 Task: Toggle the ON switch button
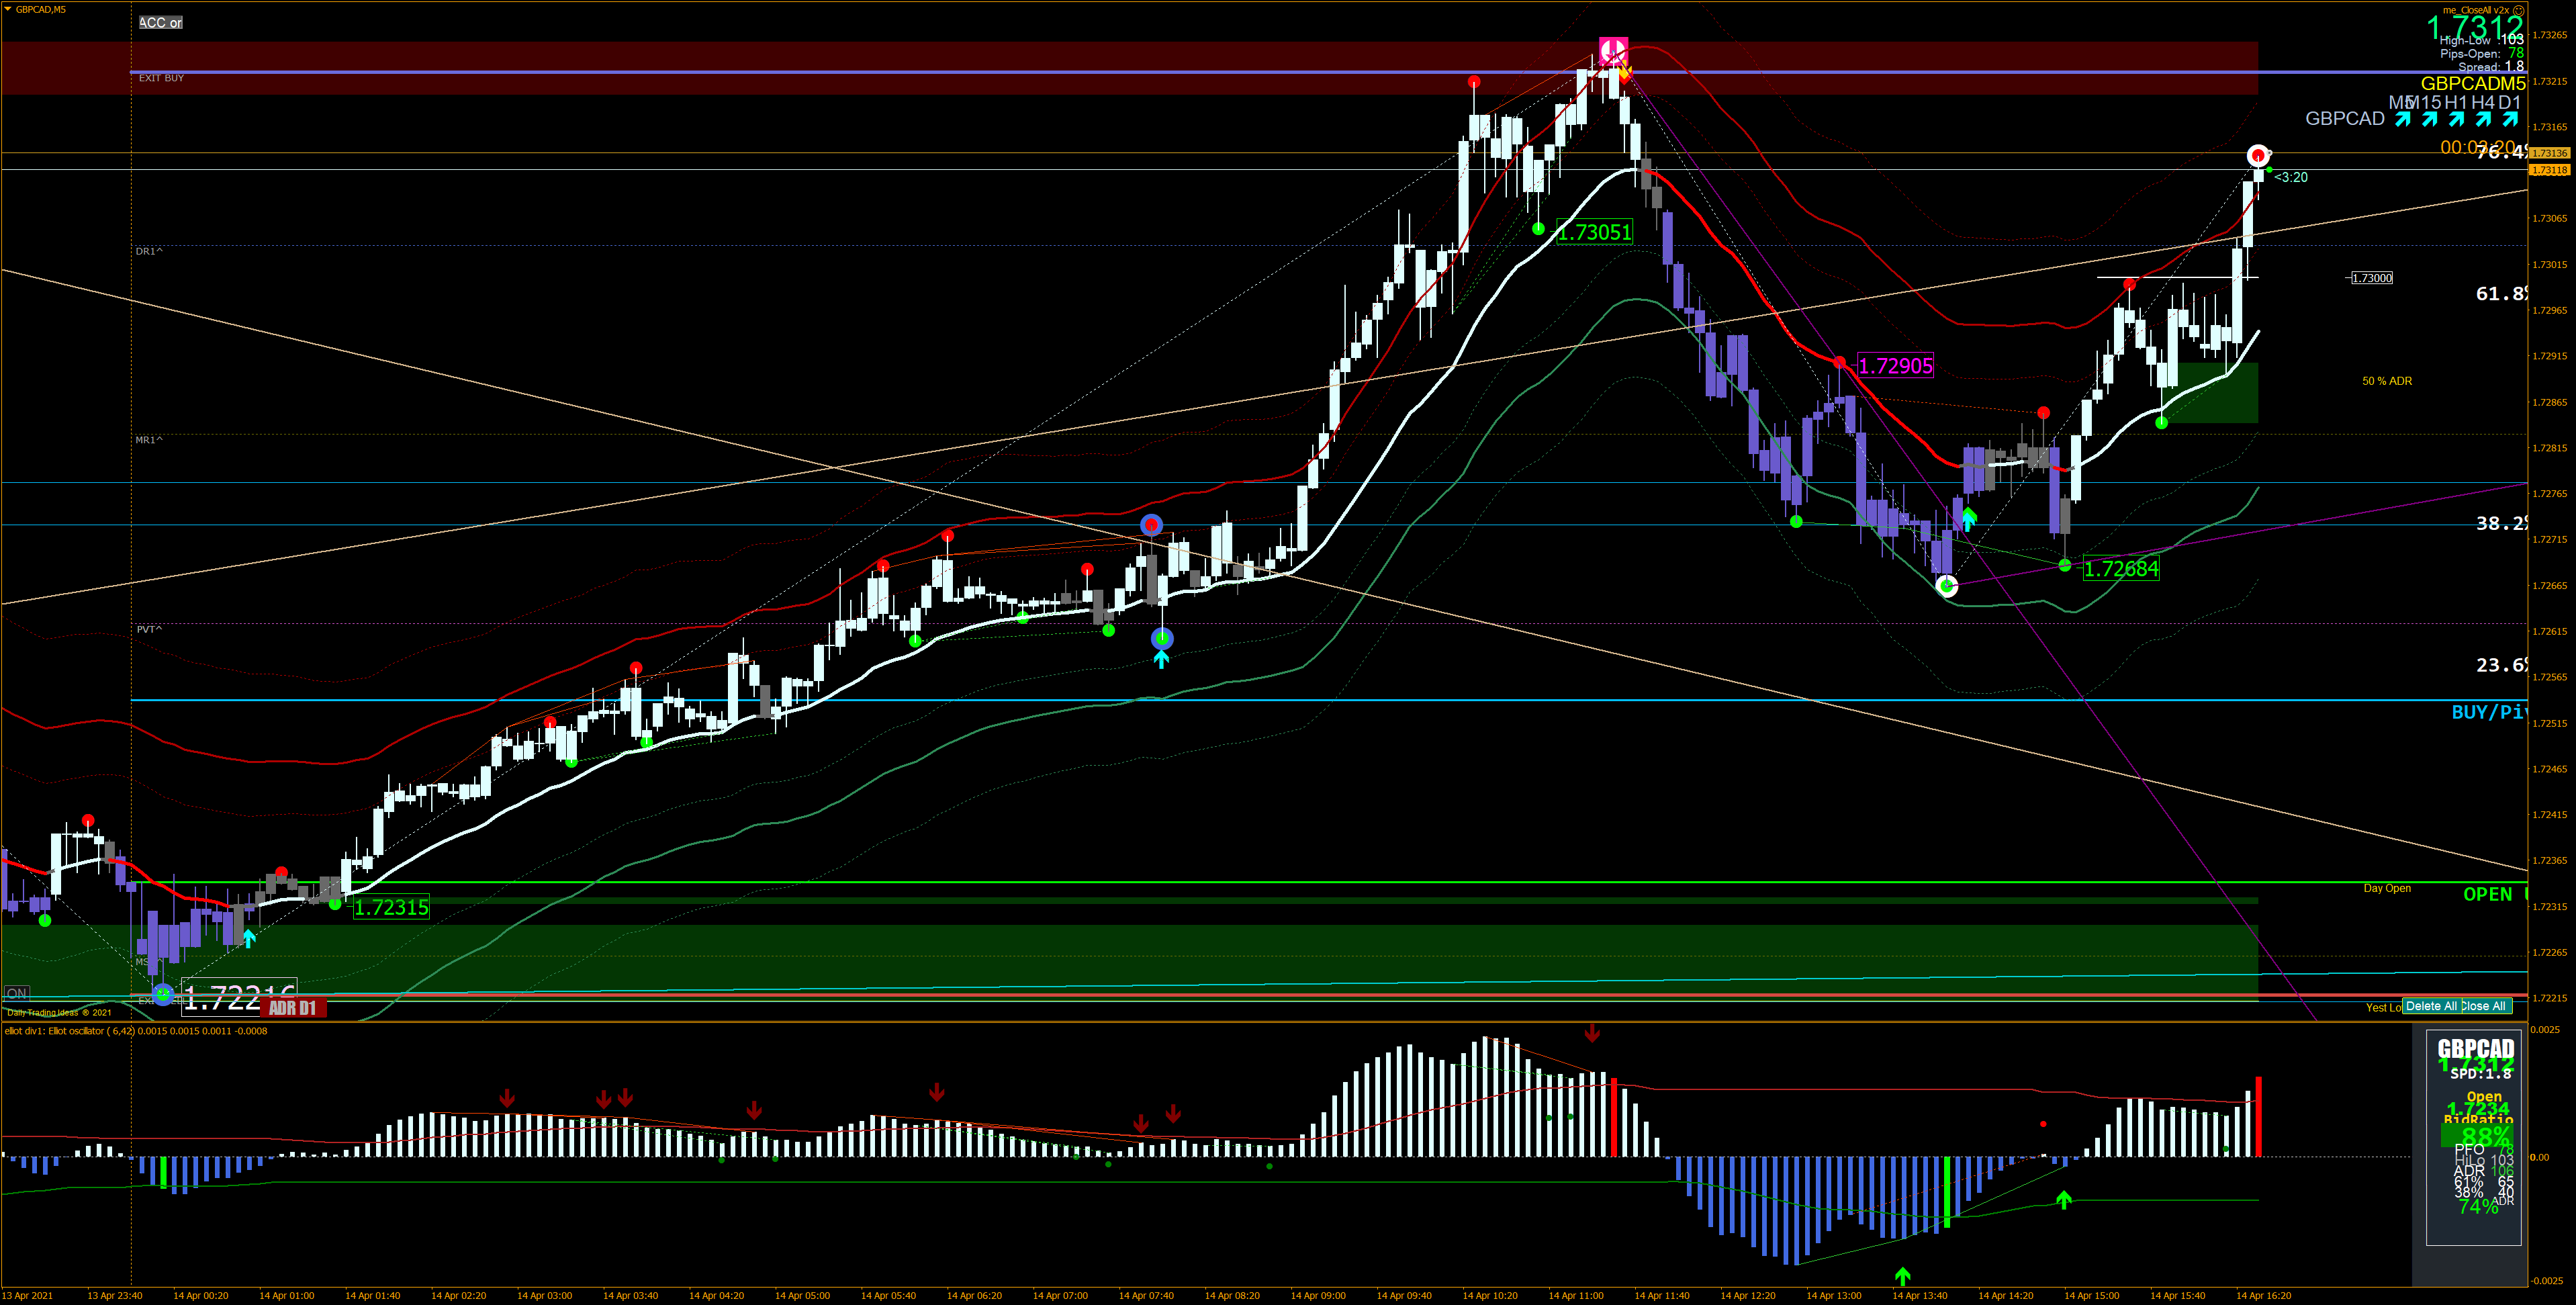(x=17, y=993)
